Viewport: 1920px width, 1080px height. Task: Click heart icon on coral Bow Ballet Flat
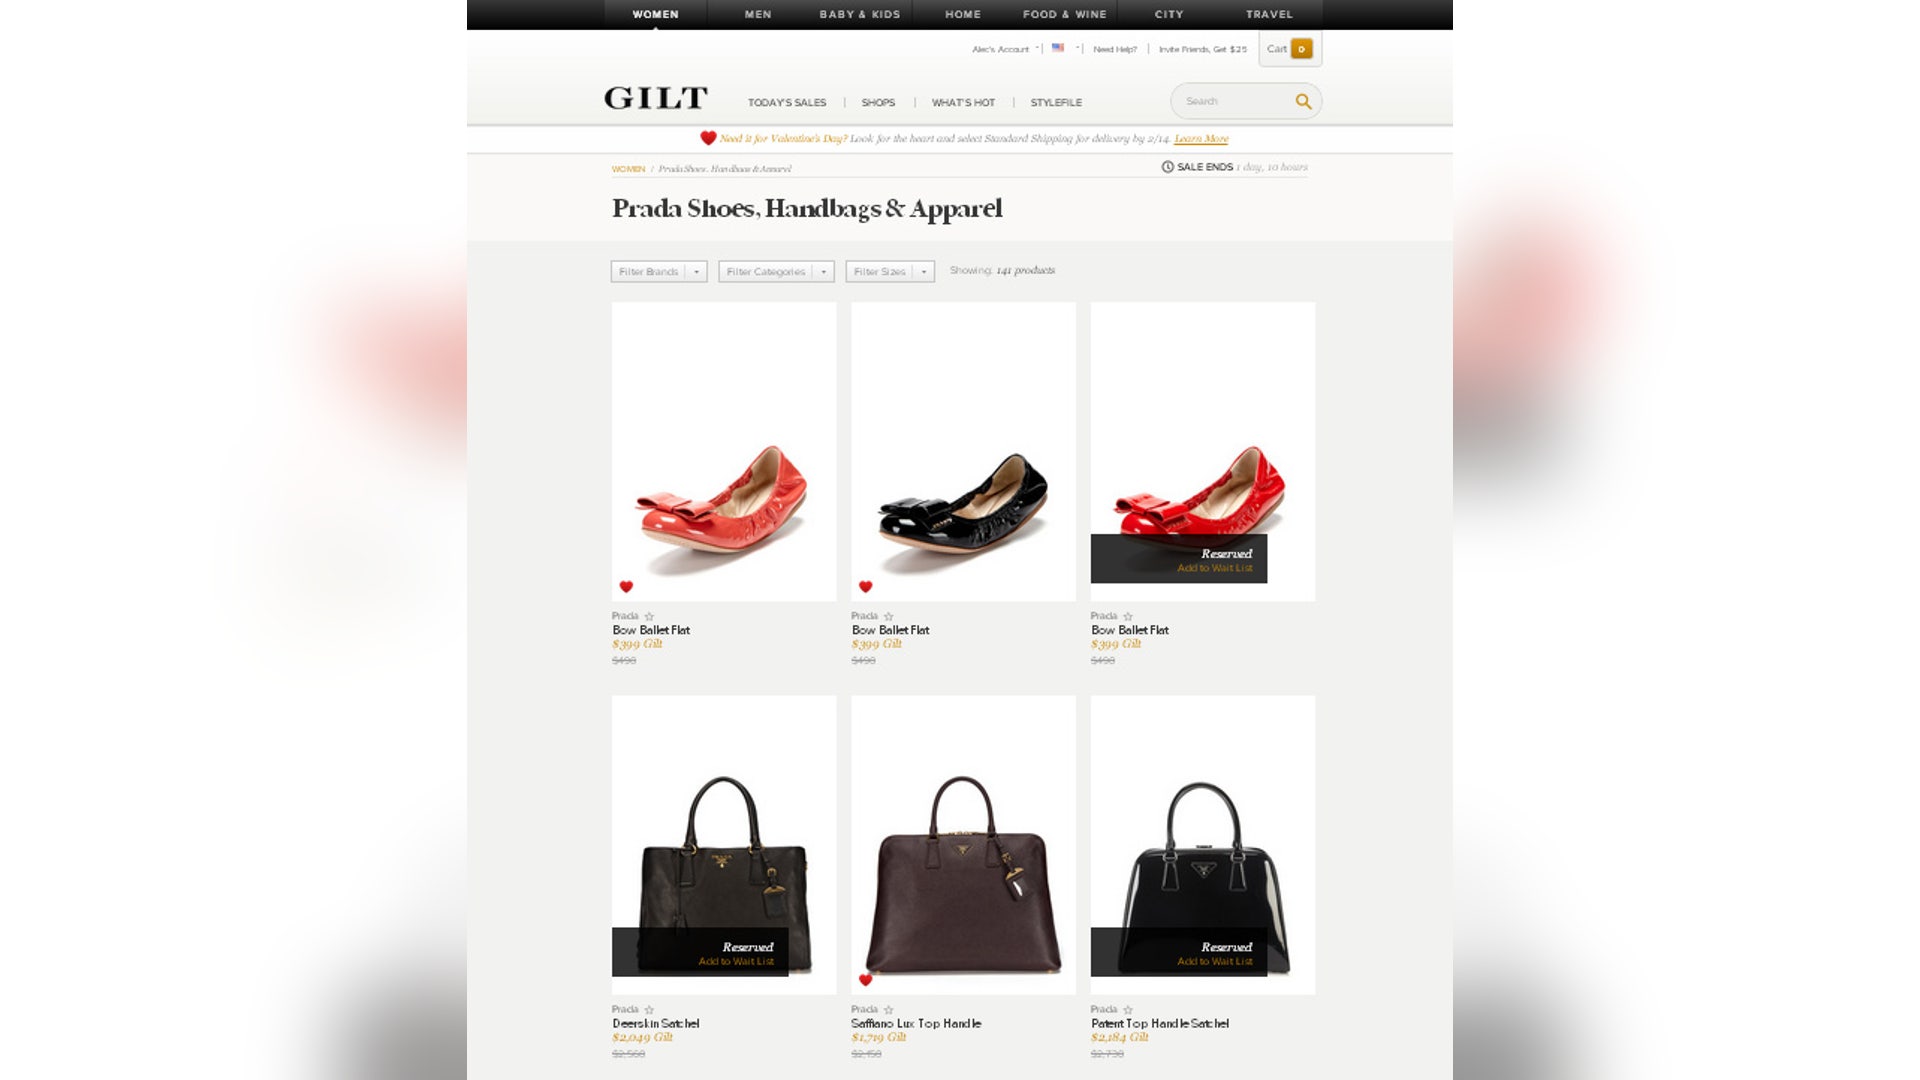626,587
